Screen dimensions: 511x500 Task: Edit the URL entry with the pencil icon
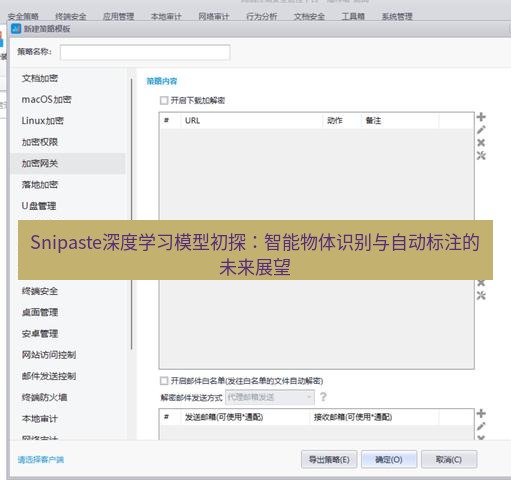tap(481, 130)
